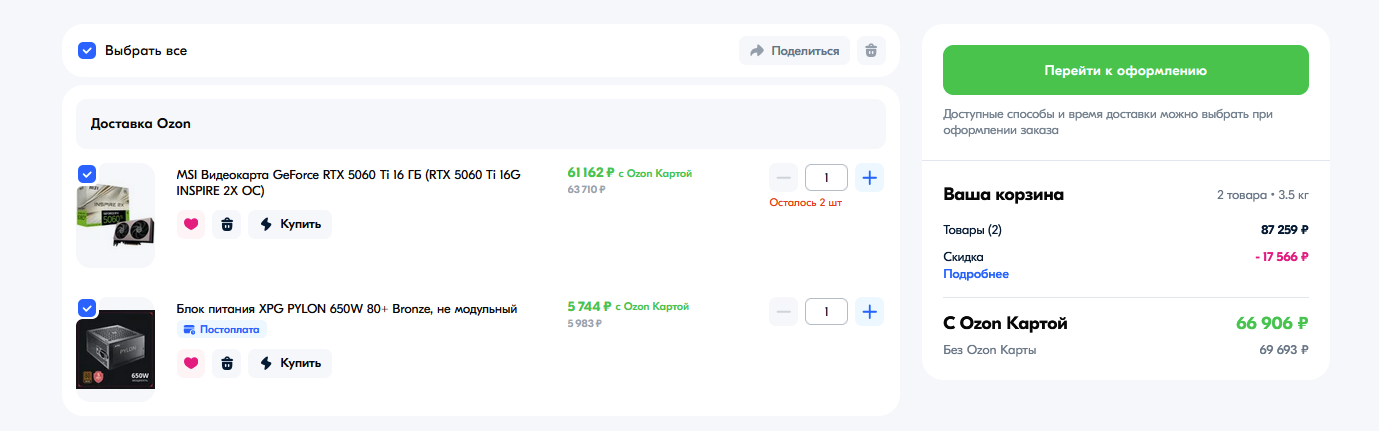
Task: Click the discount amount '- 17 566 ₽'
Action: [x=1282, y=257]
